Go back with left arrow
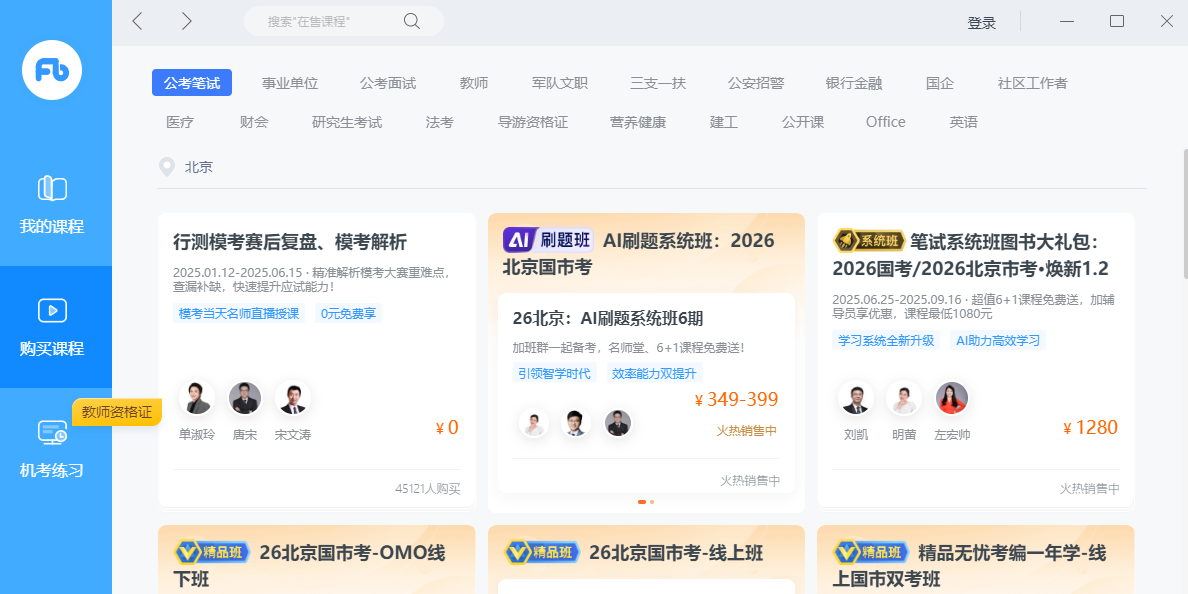The width and height of the screenshot is (1188, 594). coord(137,21)
